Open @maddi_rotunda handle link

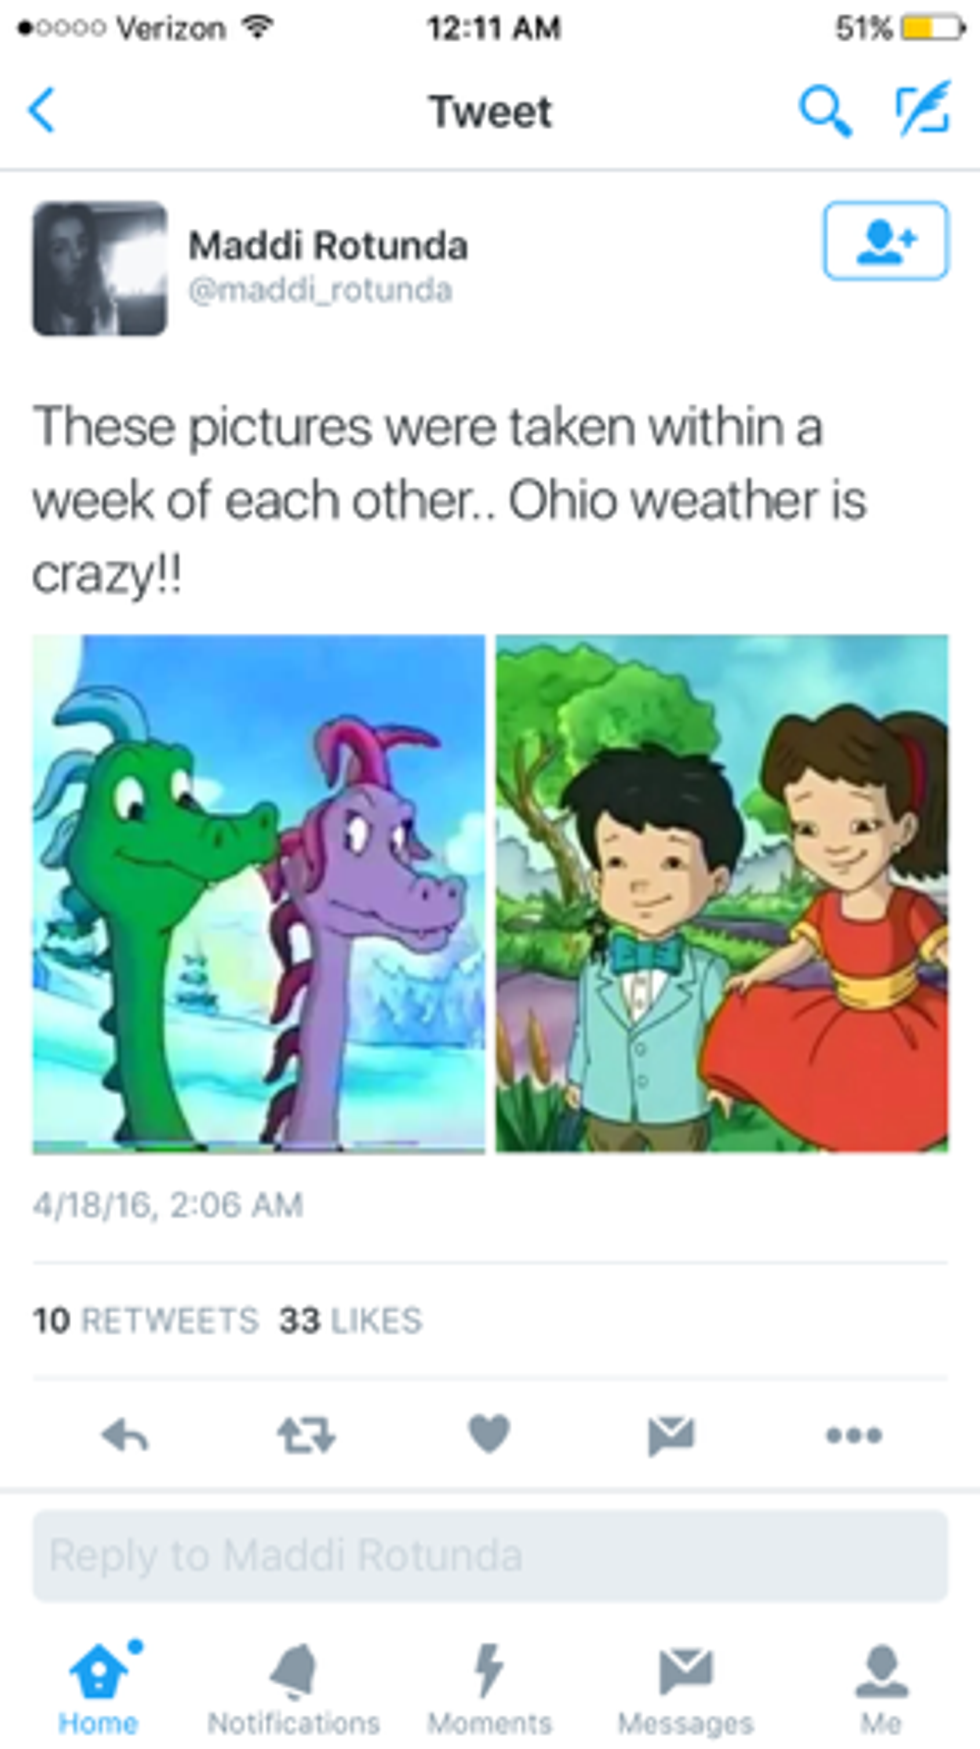point(320,291)
